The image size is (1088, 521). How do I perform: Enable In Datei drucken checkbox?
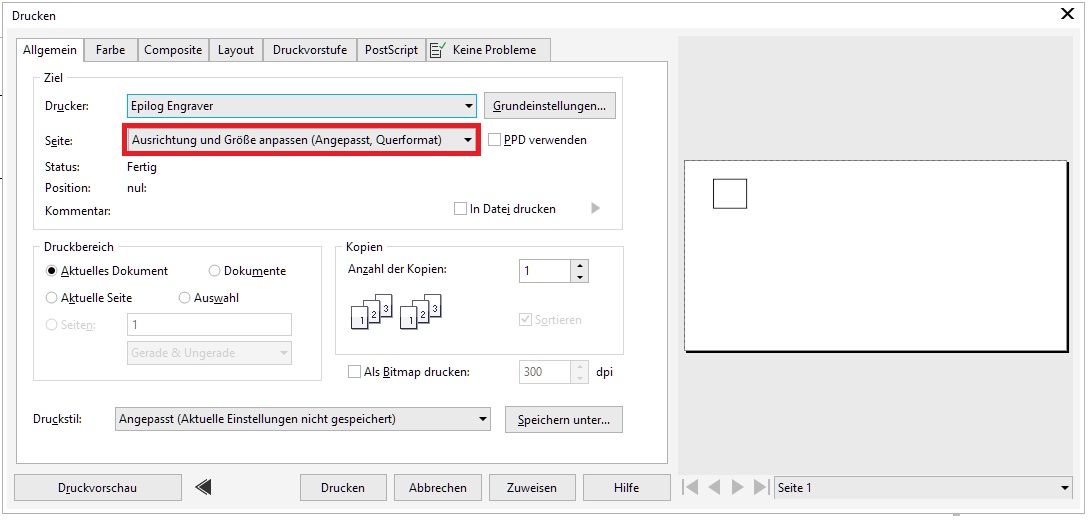[460, 208]
